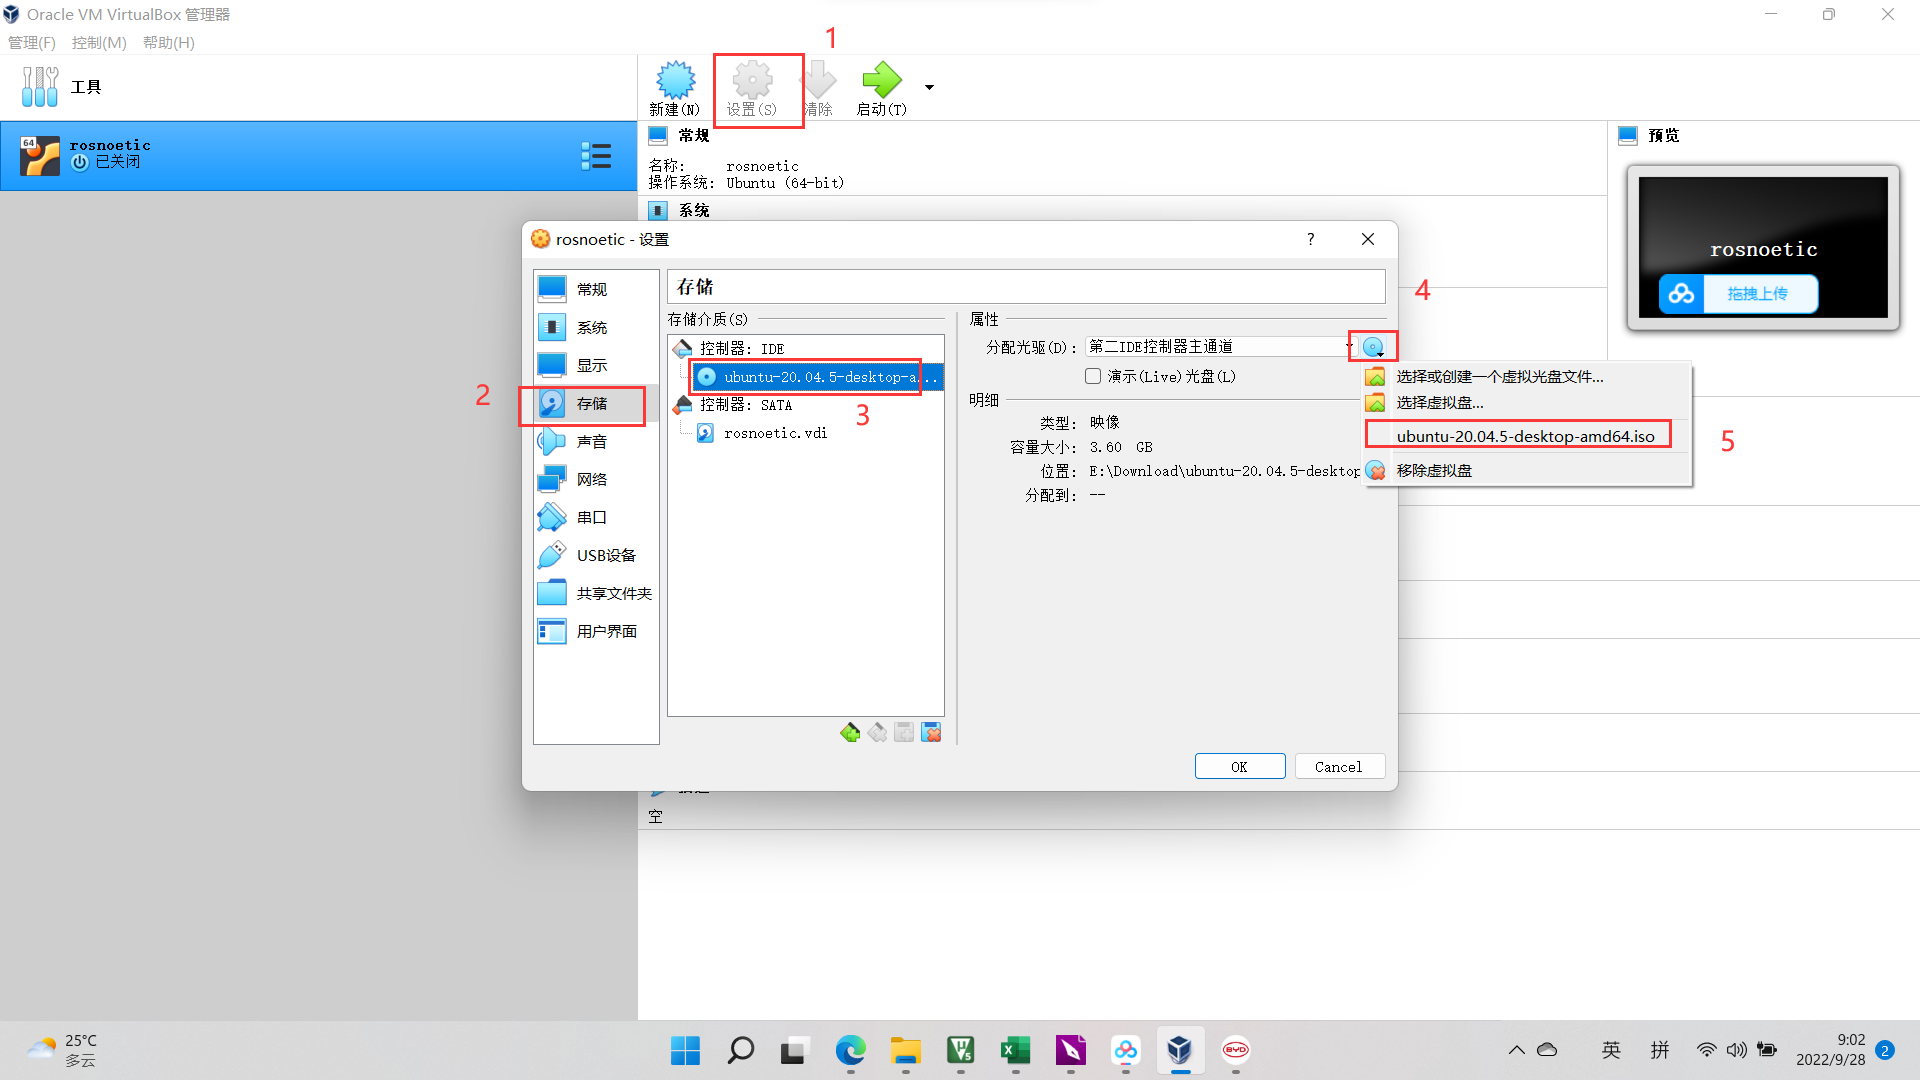1920x1080 pixels.
Task: Select the 共享文件夹 settings category
Action: click(596, 593)
